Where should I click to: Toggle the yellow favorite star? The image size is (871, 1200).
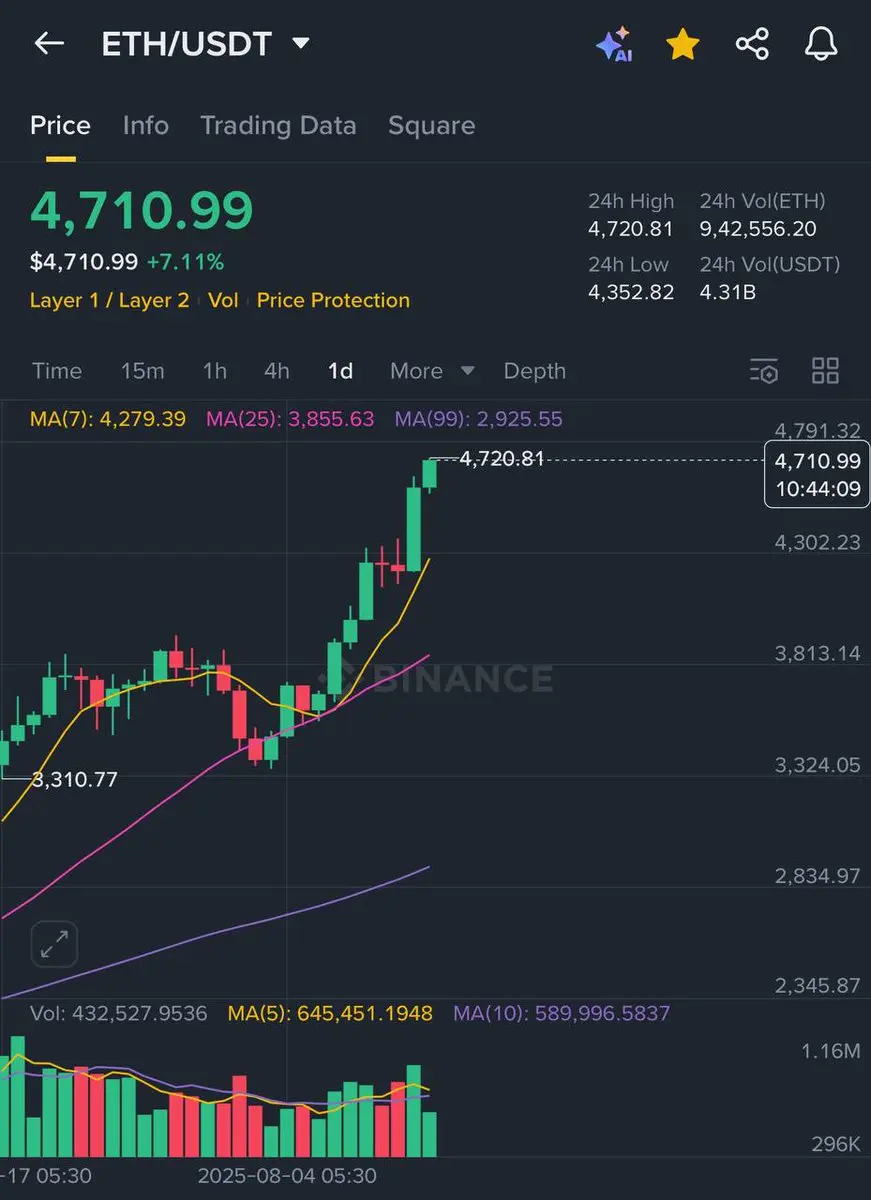coord(682,44)
